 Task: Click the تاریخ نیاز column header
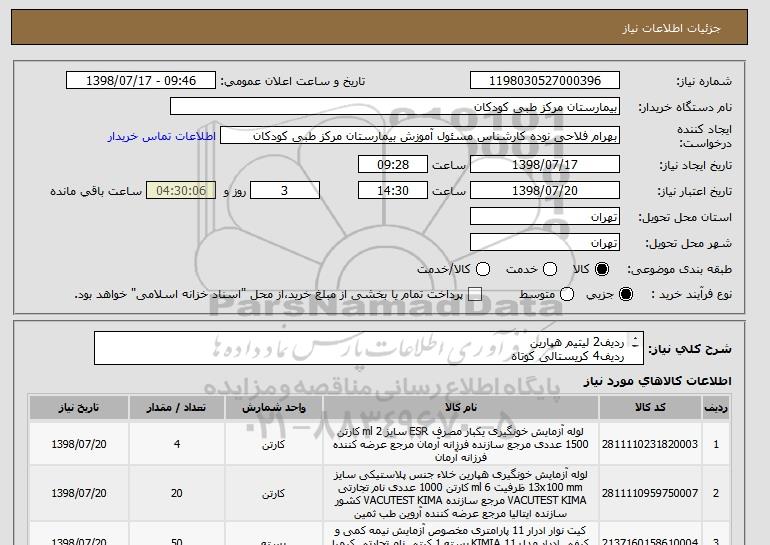click(79, 408)
